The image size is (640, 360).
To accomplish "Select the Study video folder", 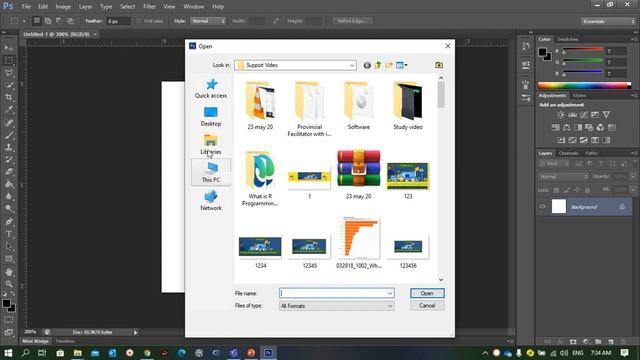I will pos(408,105).
